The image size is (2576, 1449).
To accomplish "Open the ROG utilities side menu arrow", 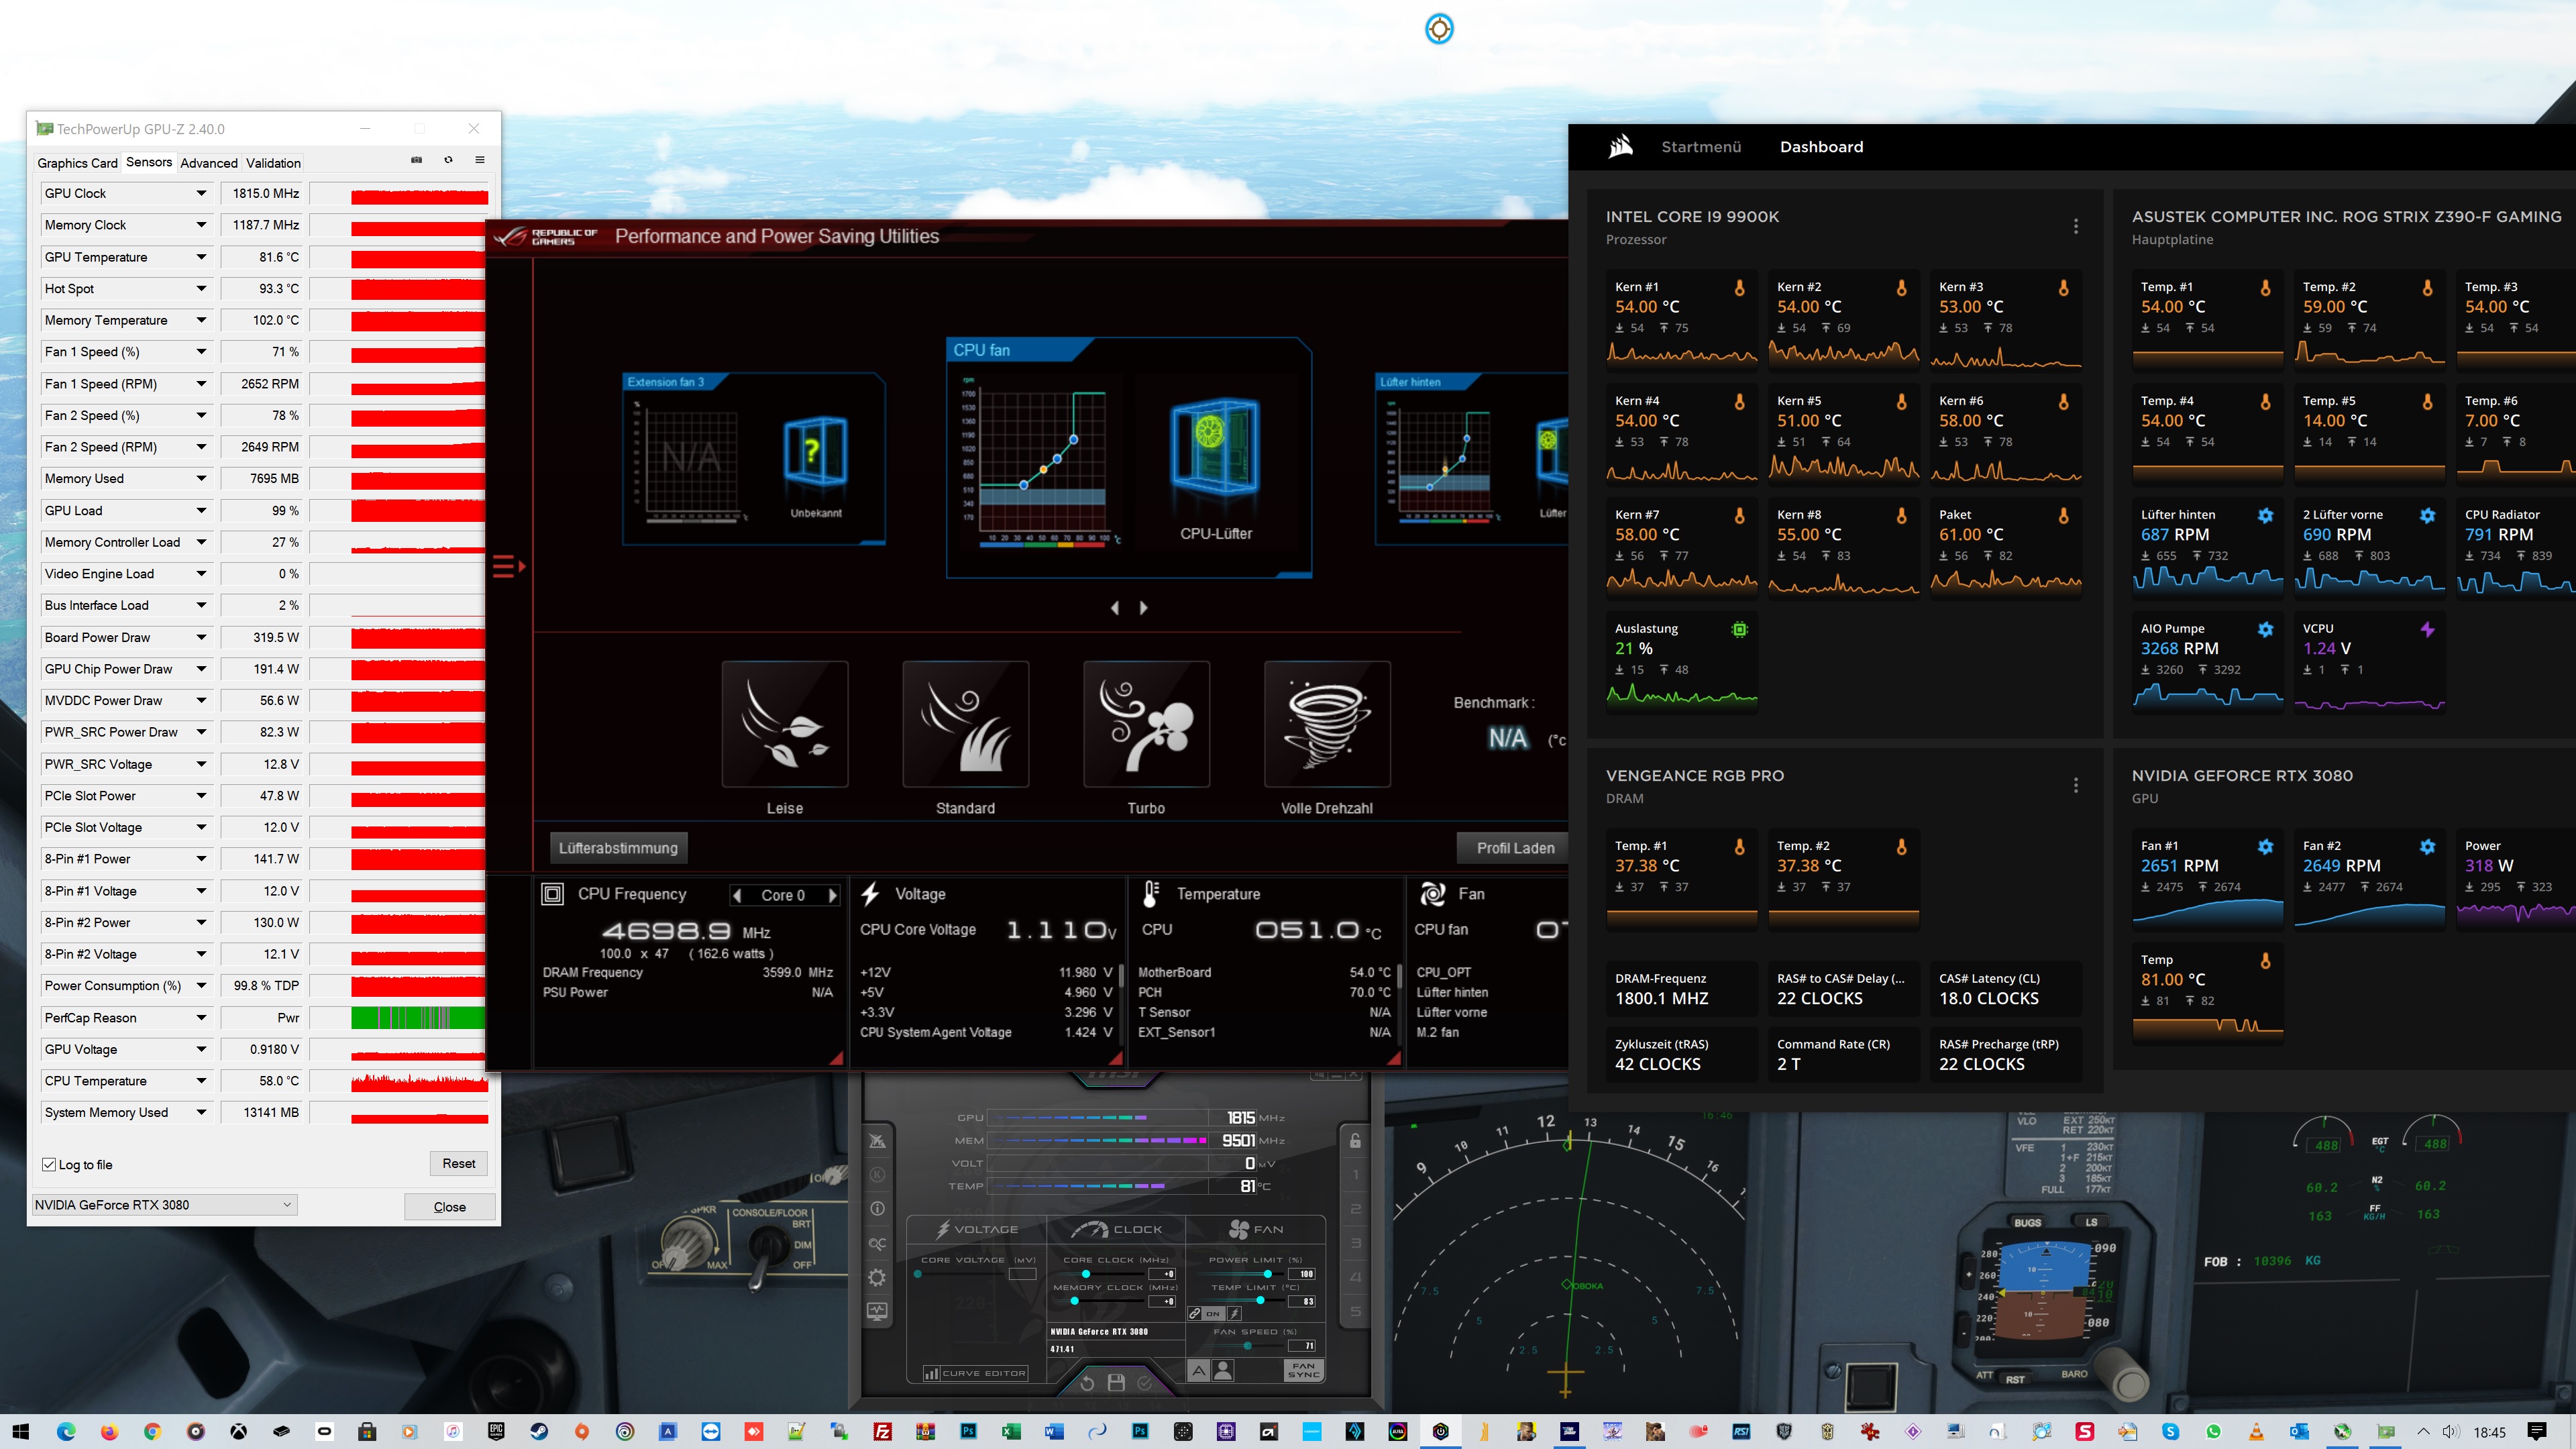I will pos(509,567).
